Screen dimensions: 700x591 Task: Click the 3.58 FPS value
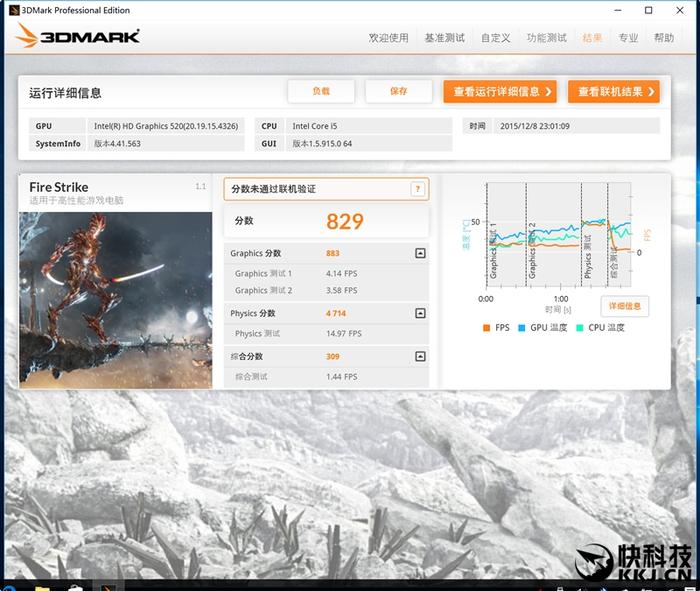click(342, 290)
